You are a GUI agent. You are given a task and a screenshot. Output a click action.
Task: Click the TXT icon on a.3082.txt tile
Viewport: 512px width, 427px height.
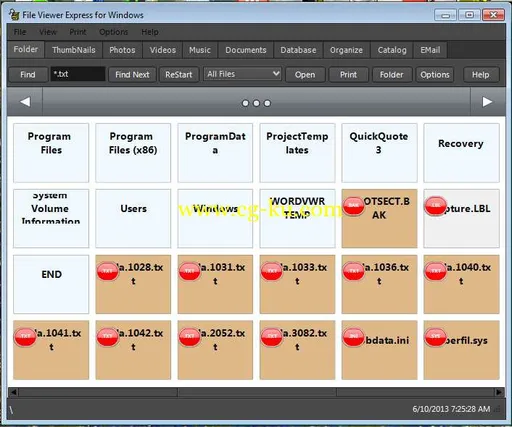point(271,337)
